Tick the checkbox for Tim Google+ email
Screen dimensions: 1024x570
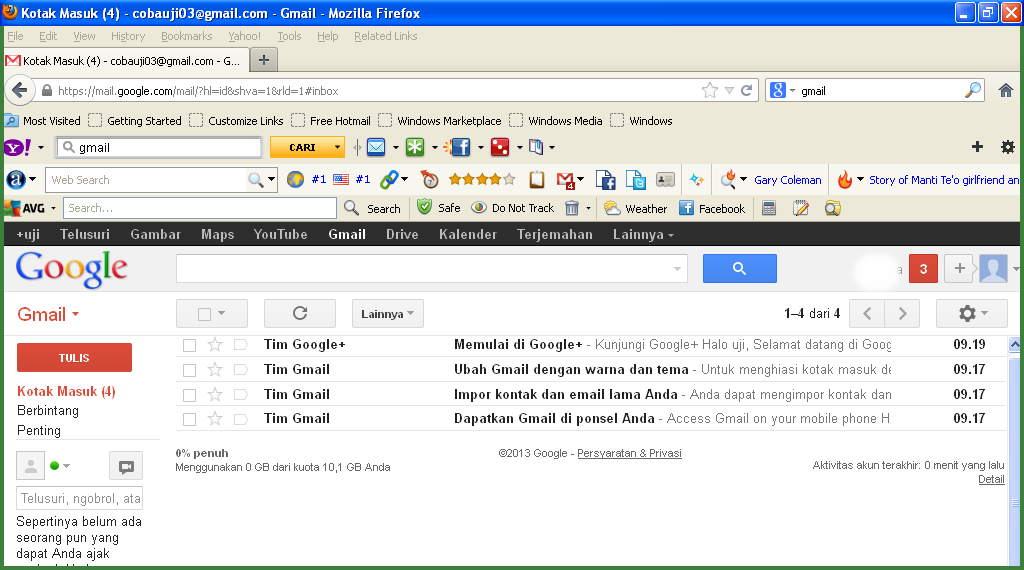[189, 345]
